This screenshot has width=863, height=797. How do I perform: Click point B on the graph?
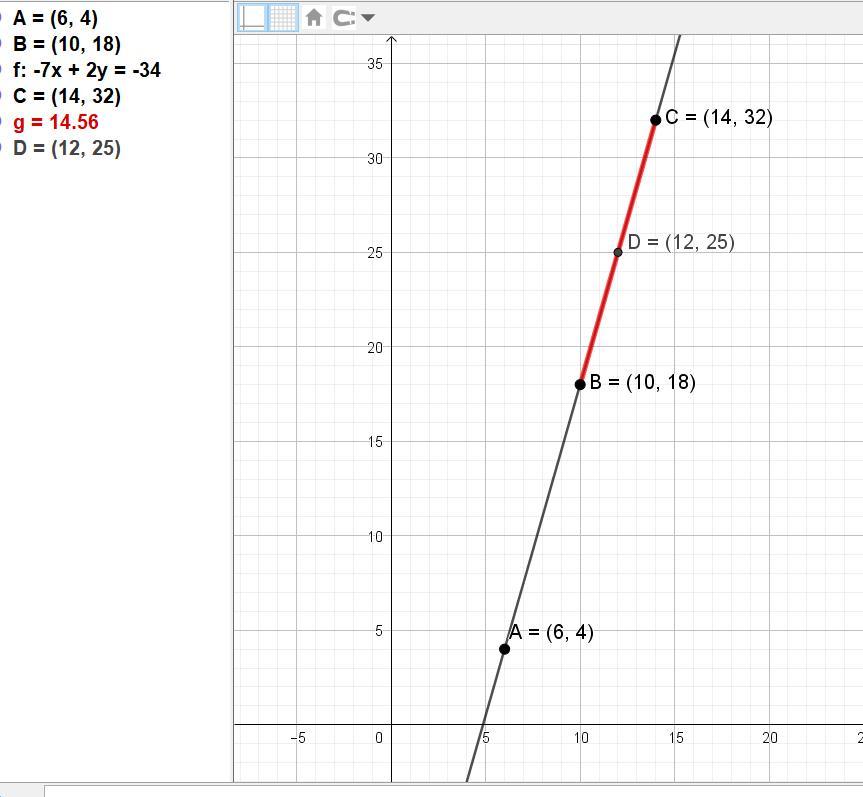tap(580, 384)
